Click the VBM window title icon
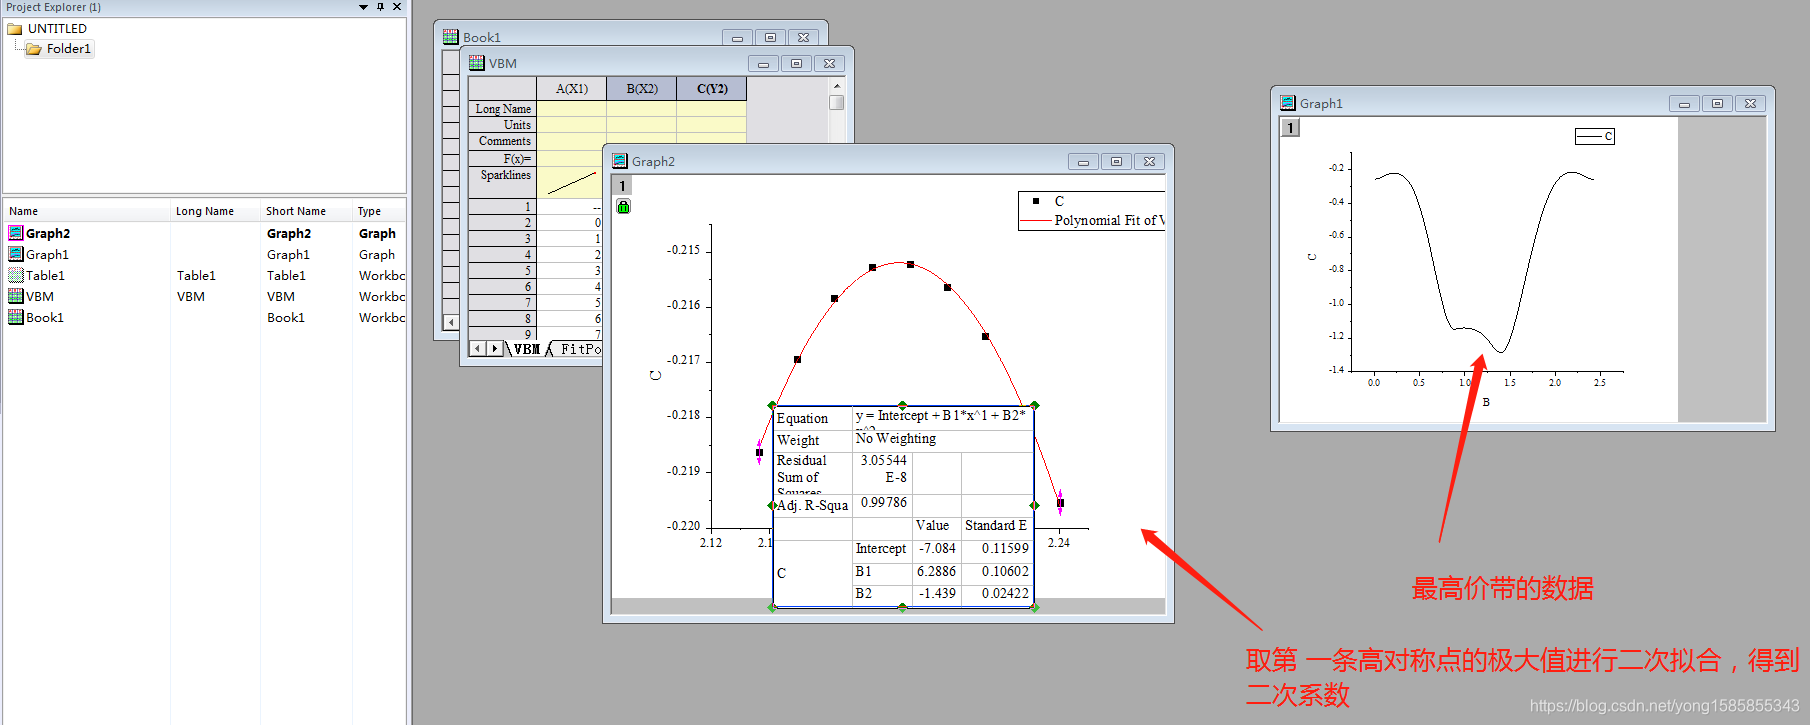Screen dimensions: 1810x725 (x=477, y=63)
